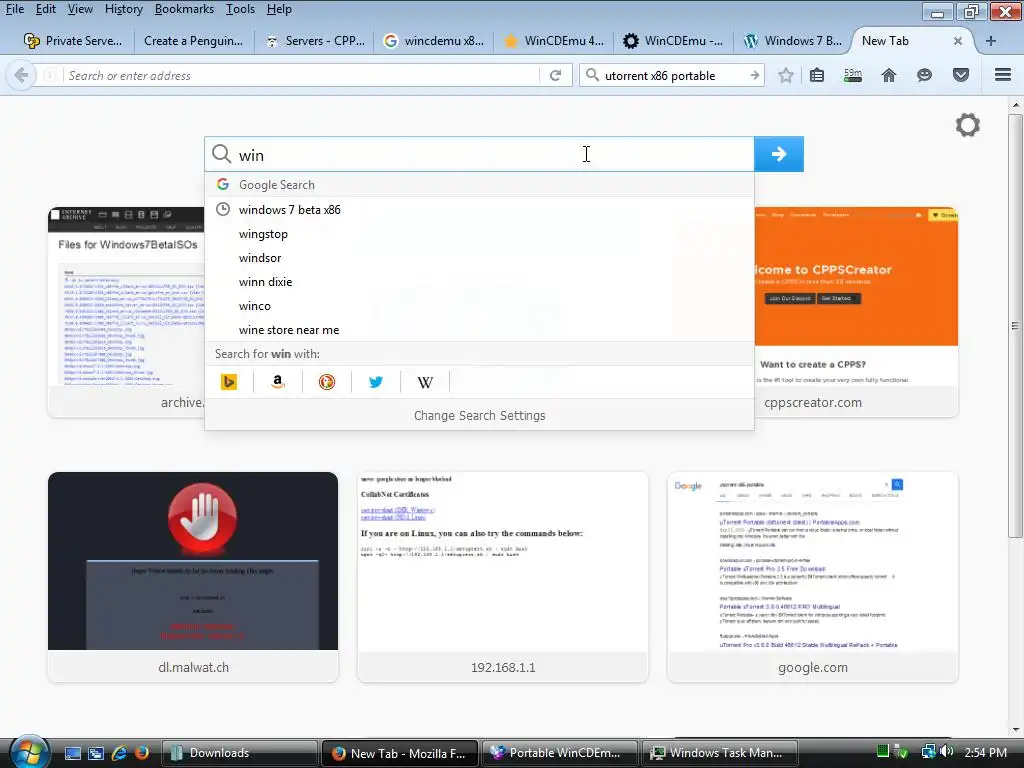
Task: Open new tab page settings gear
Action: click(x=968, y=125)
